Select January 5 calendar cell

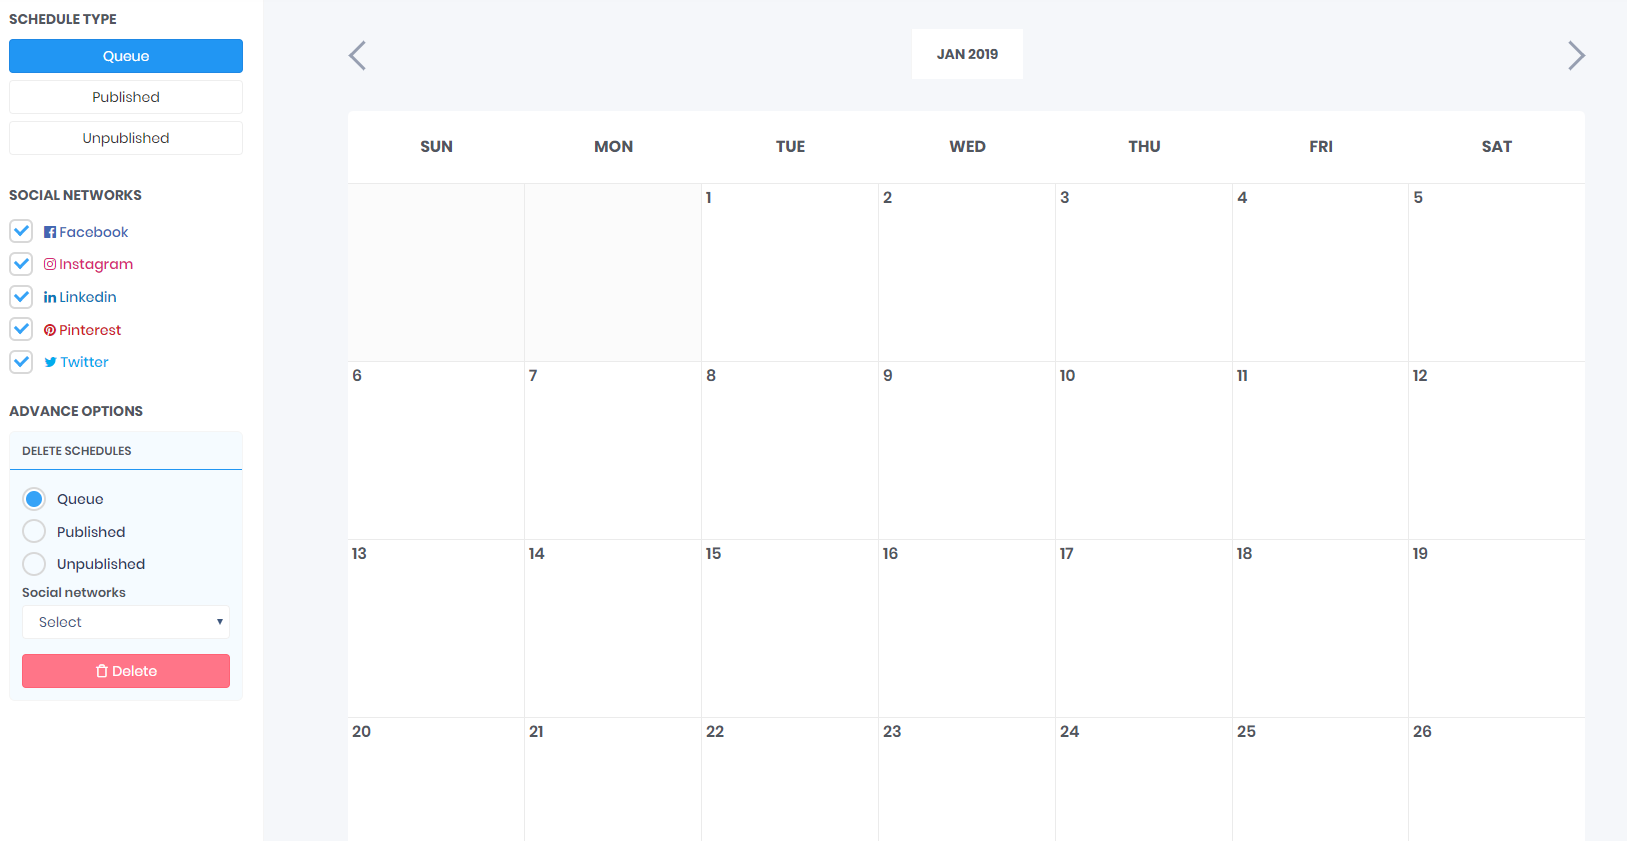pos(1497,273)
